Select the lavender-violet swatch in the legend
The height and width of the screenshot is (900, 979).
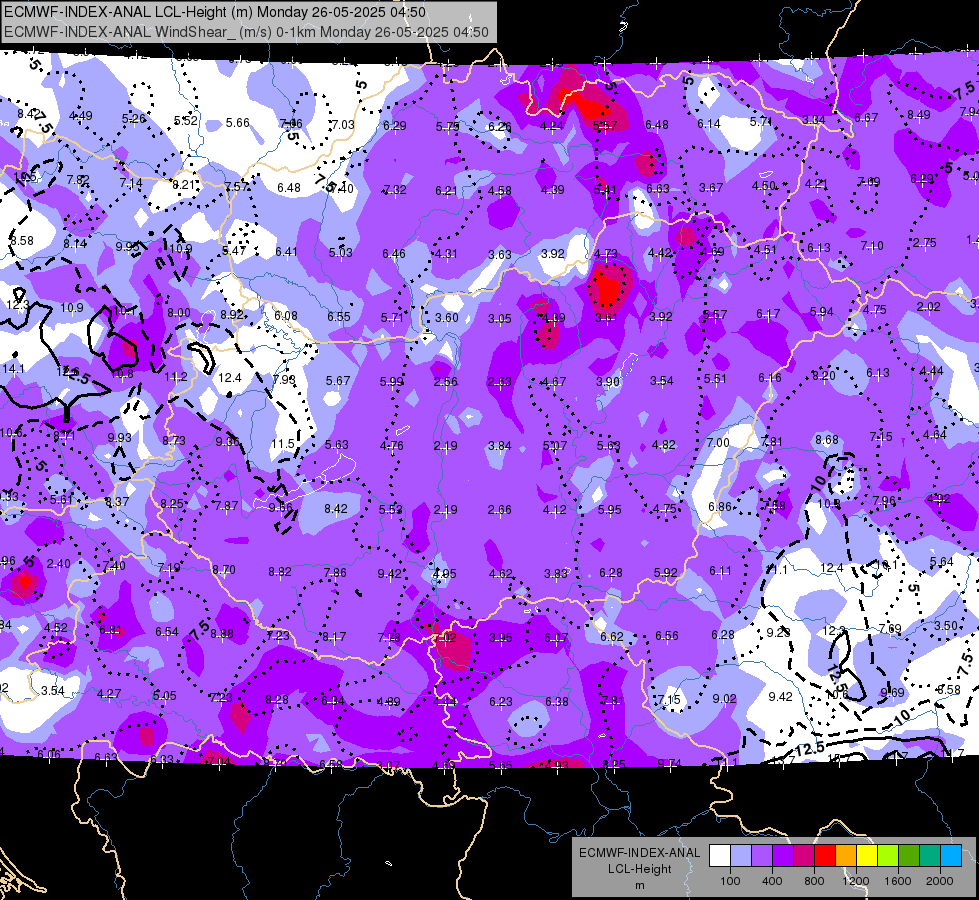762,855
